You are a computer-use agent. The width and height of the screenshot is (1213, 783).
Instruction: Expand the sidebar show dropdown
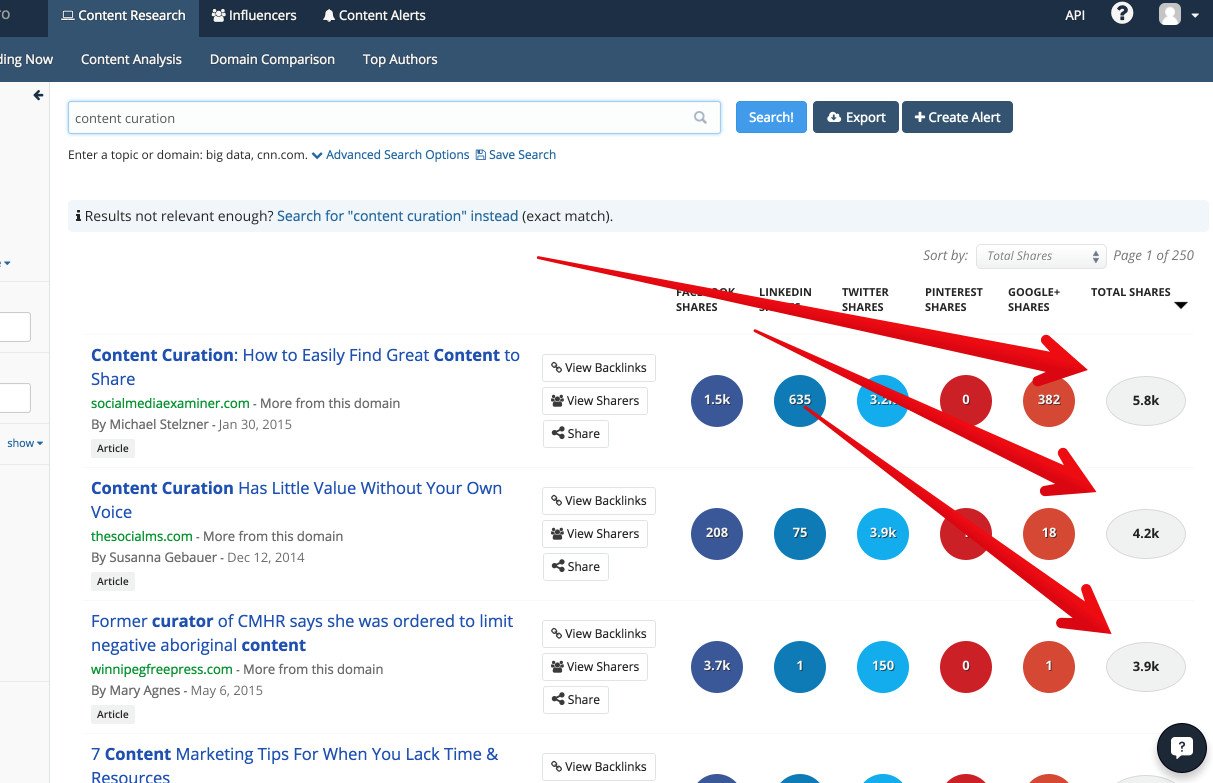(25, 443)
